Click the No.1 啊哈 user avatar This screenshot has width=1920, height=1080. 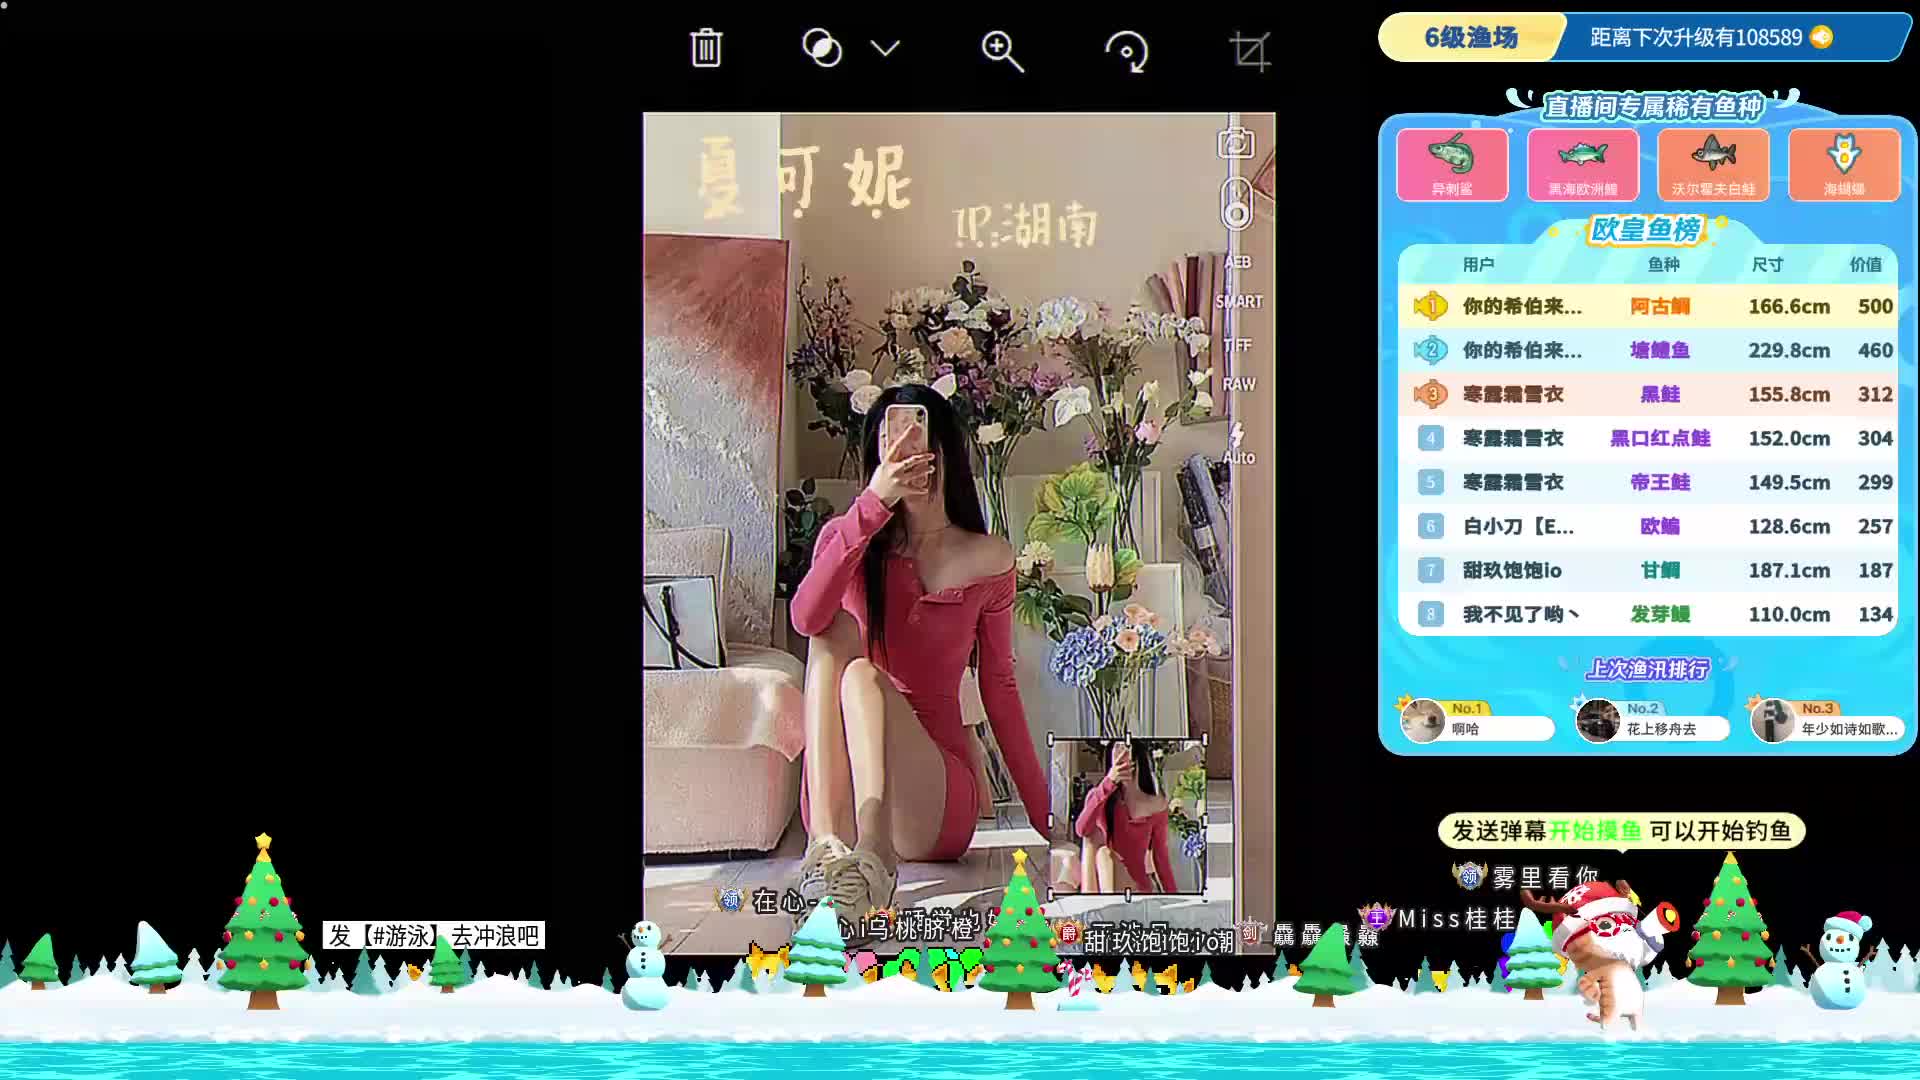point(1422,720)
